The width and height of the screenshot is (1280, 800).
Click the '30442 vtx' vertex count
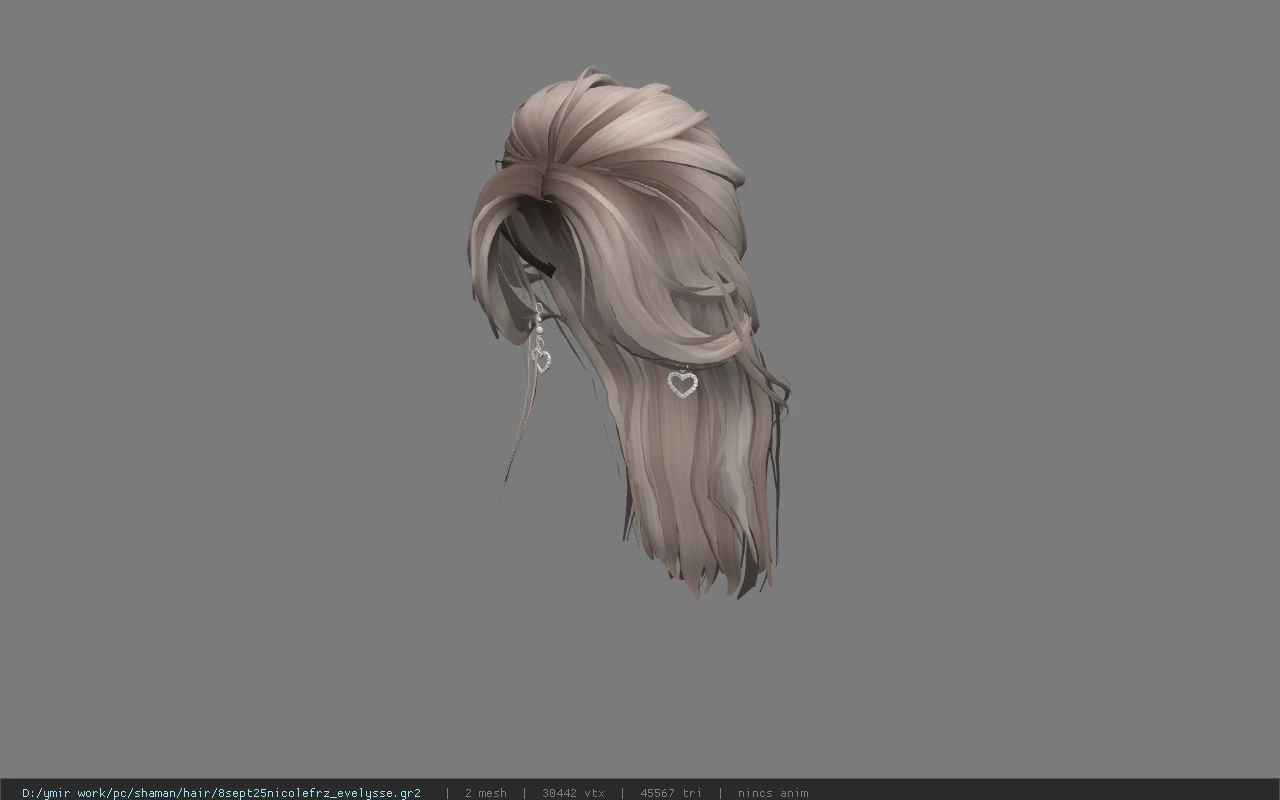coord(573,793)
